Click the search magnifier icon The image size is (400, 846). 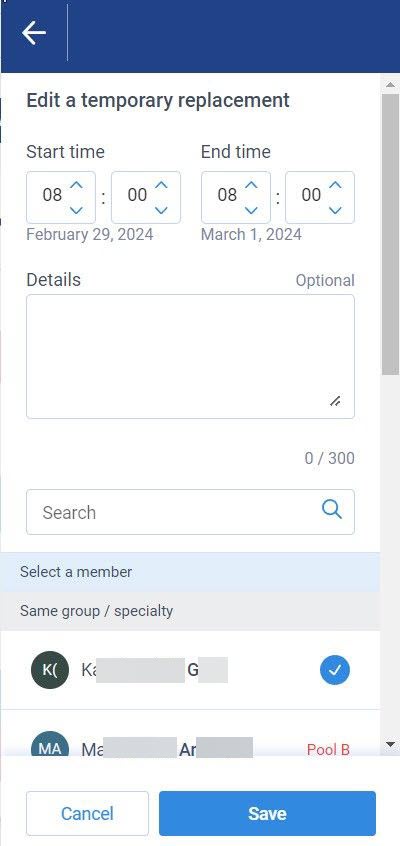[x=331, y=509]
